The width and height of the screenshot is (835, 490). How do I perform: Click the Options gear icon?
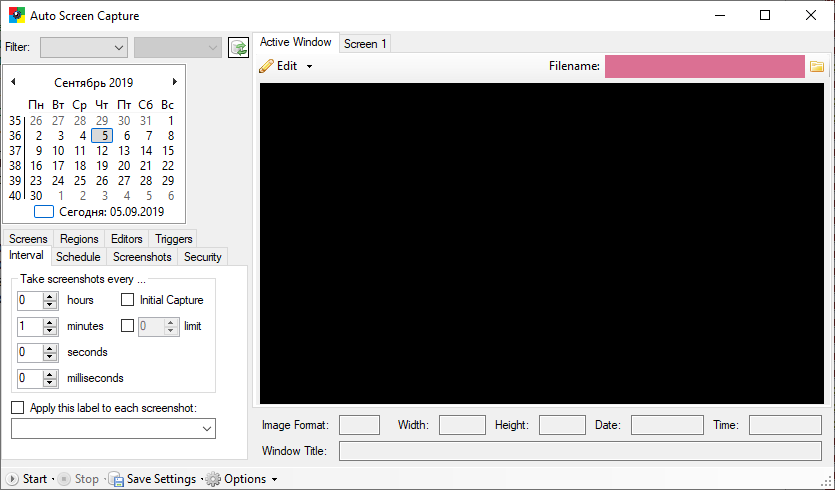pos(213,479)
